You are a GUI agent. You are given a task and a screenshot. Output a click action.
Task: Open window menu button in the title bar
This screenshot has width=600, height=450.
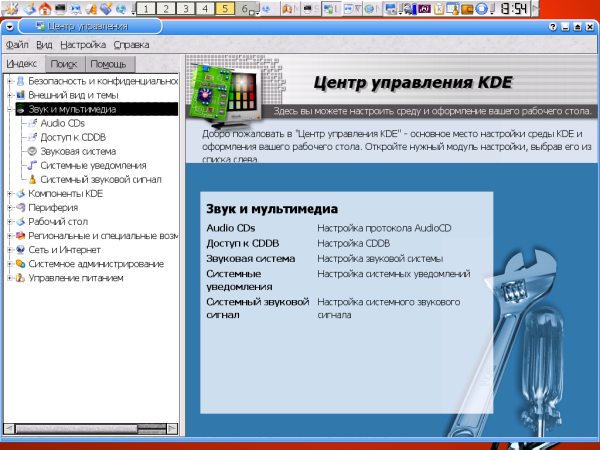pyautogui.click(x=10, y=27)
